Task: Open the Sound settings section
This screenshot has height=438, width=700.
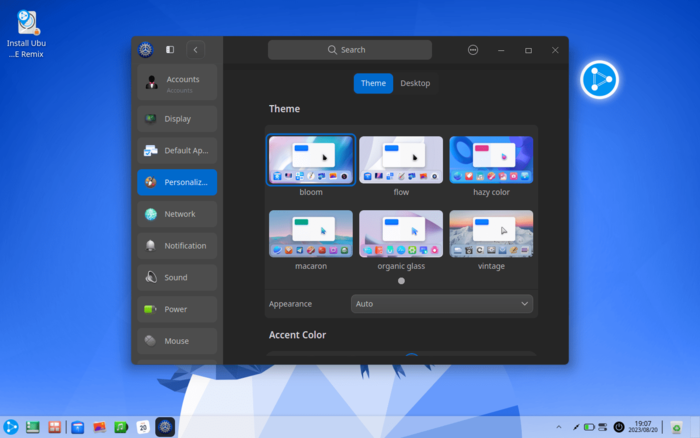Action: pyautogui.click(x=177, y=277)
